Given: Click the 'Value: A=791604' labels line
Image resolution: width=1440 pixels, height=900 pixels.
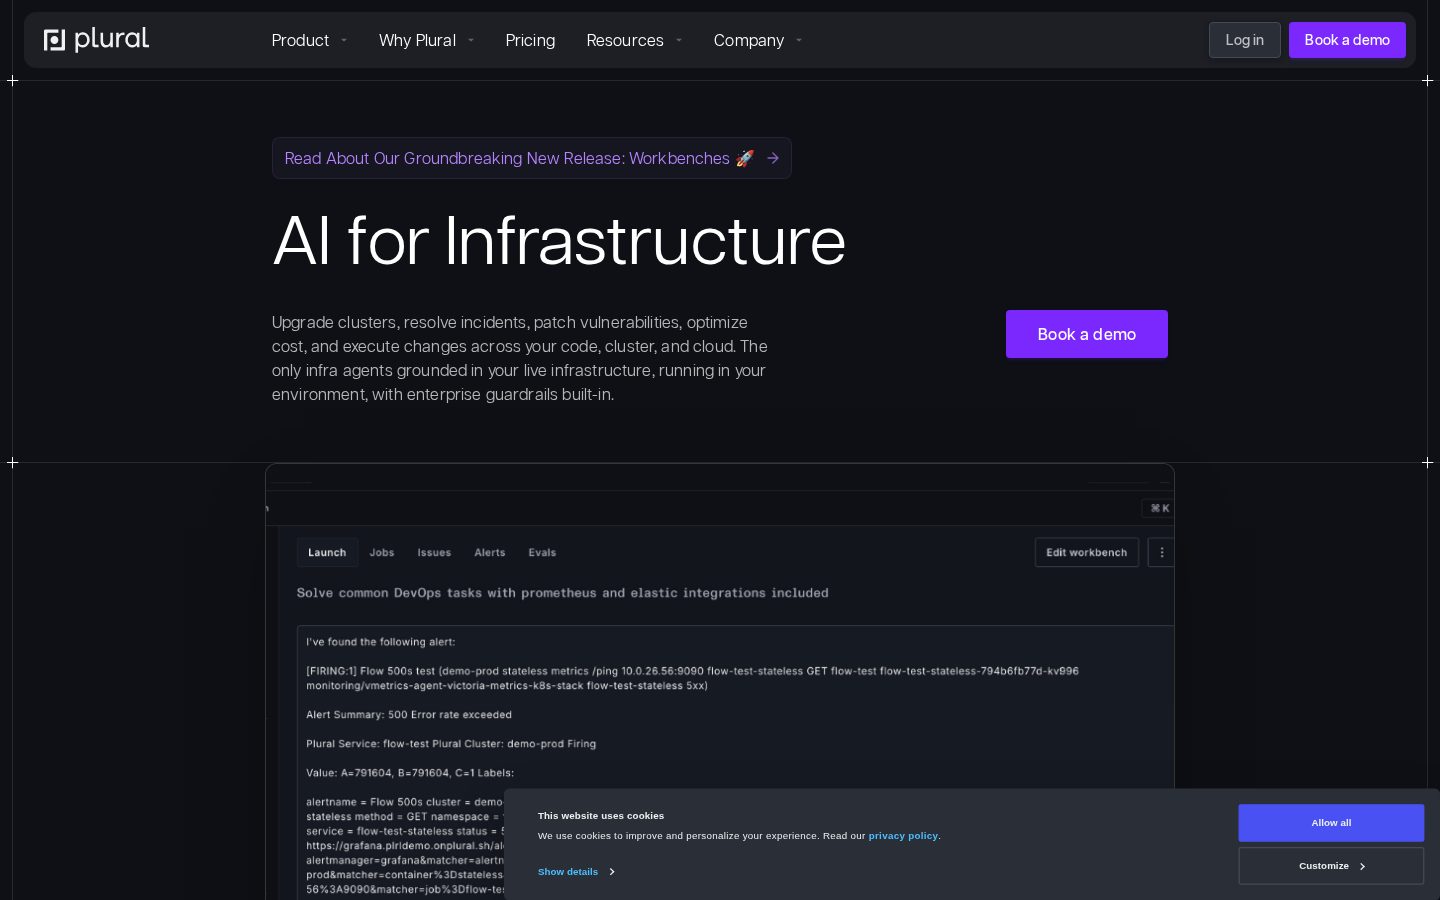Looking at the screenshot, I should (410, 773).
